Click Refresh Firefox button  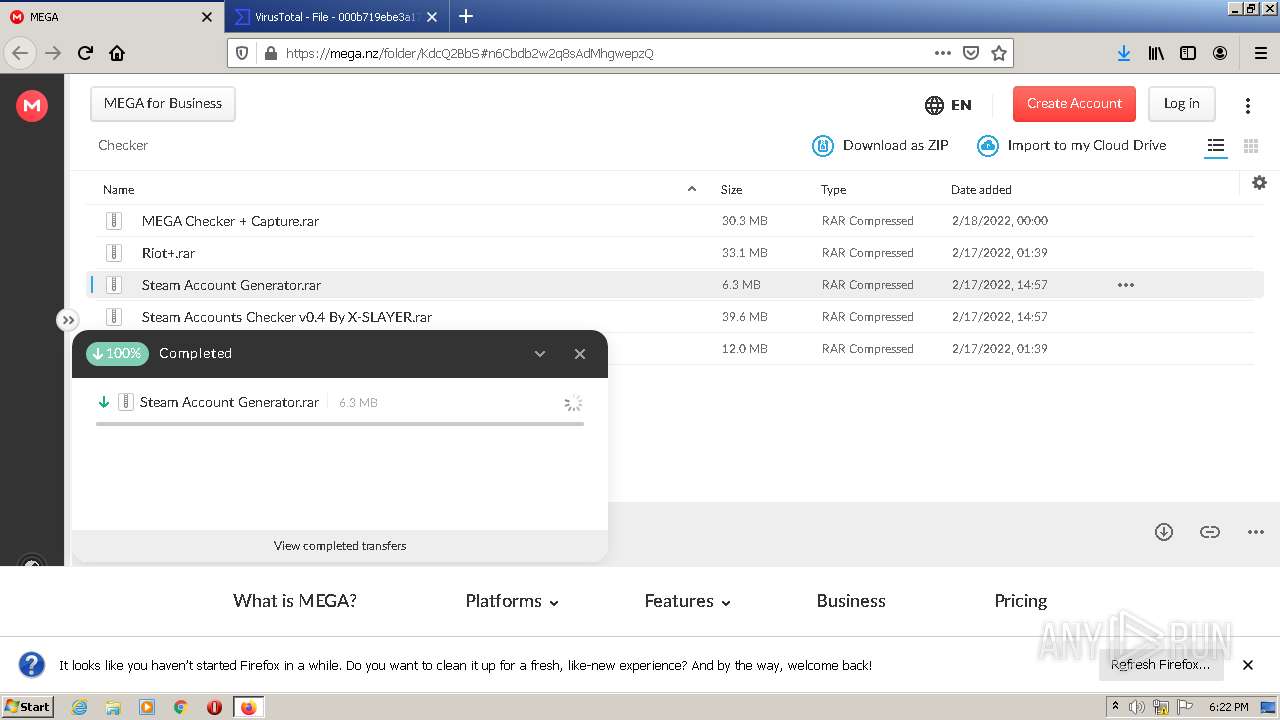[1160, 665]
